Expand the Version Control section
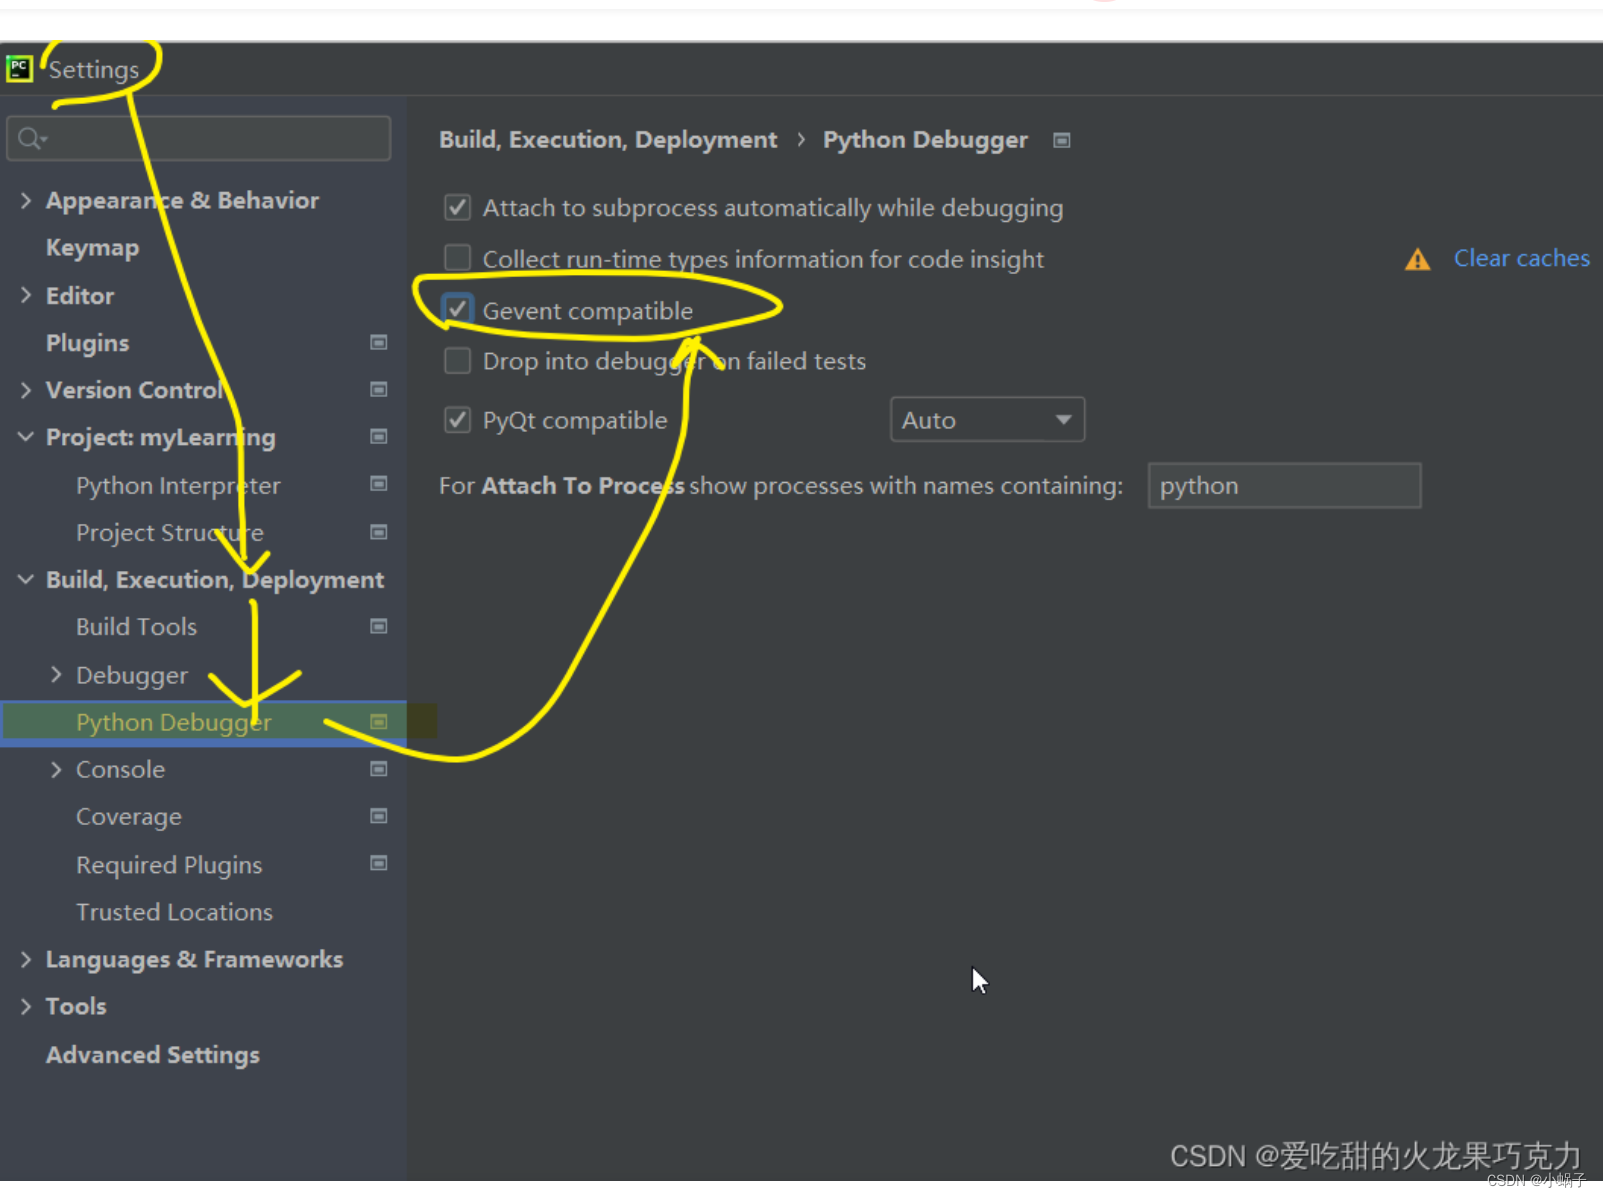1603x1197 pixels. point(25,390)
